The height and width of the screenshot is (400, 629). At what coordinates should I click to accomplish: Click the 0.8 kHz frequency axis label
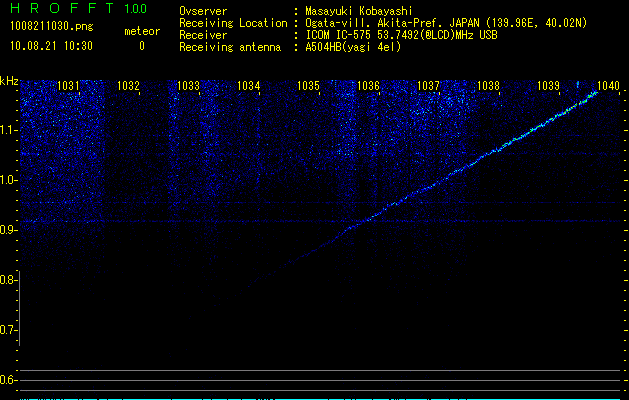click(x=8, y=280)
